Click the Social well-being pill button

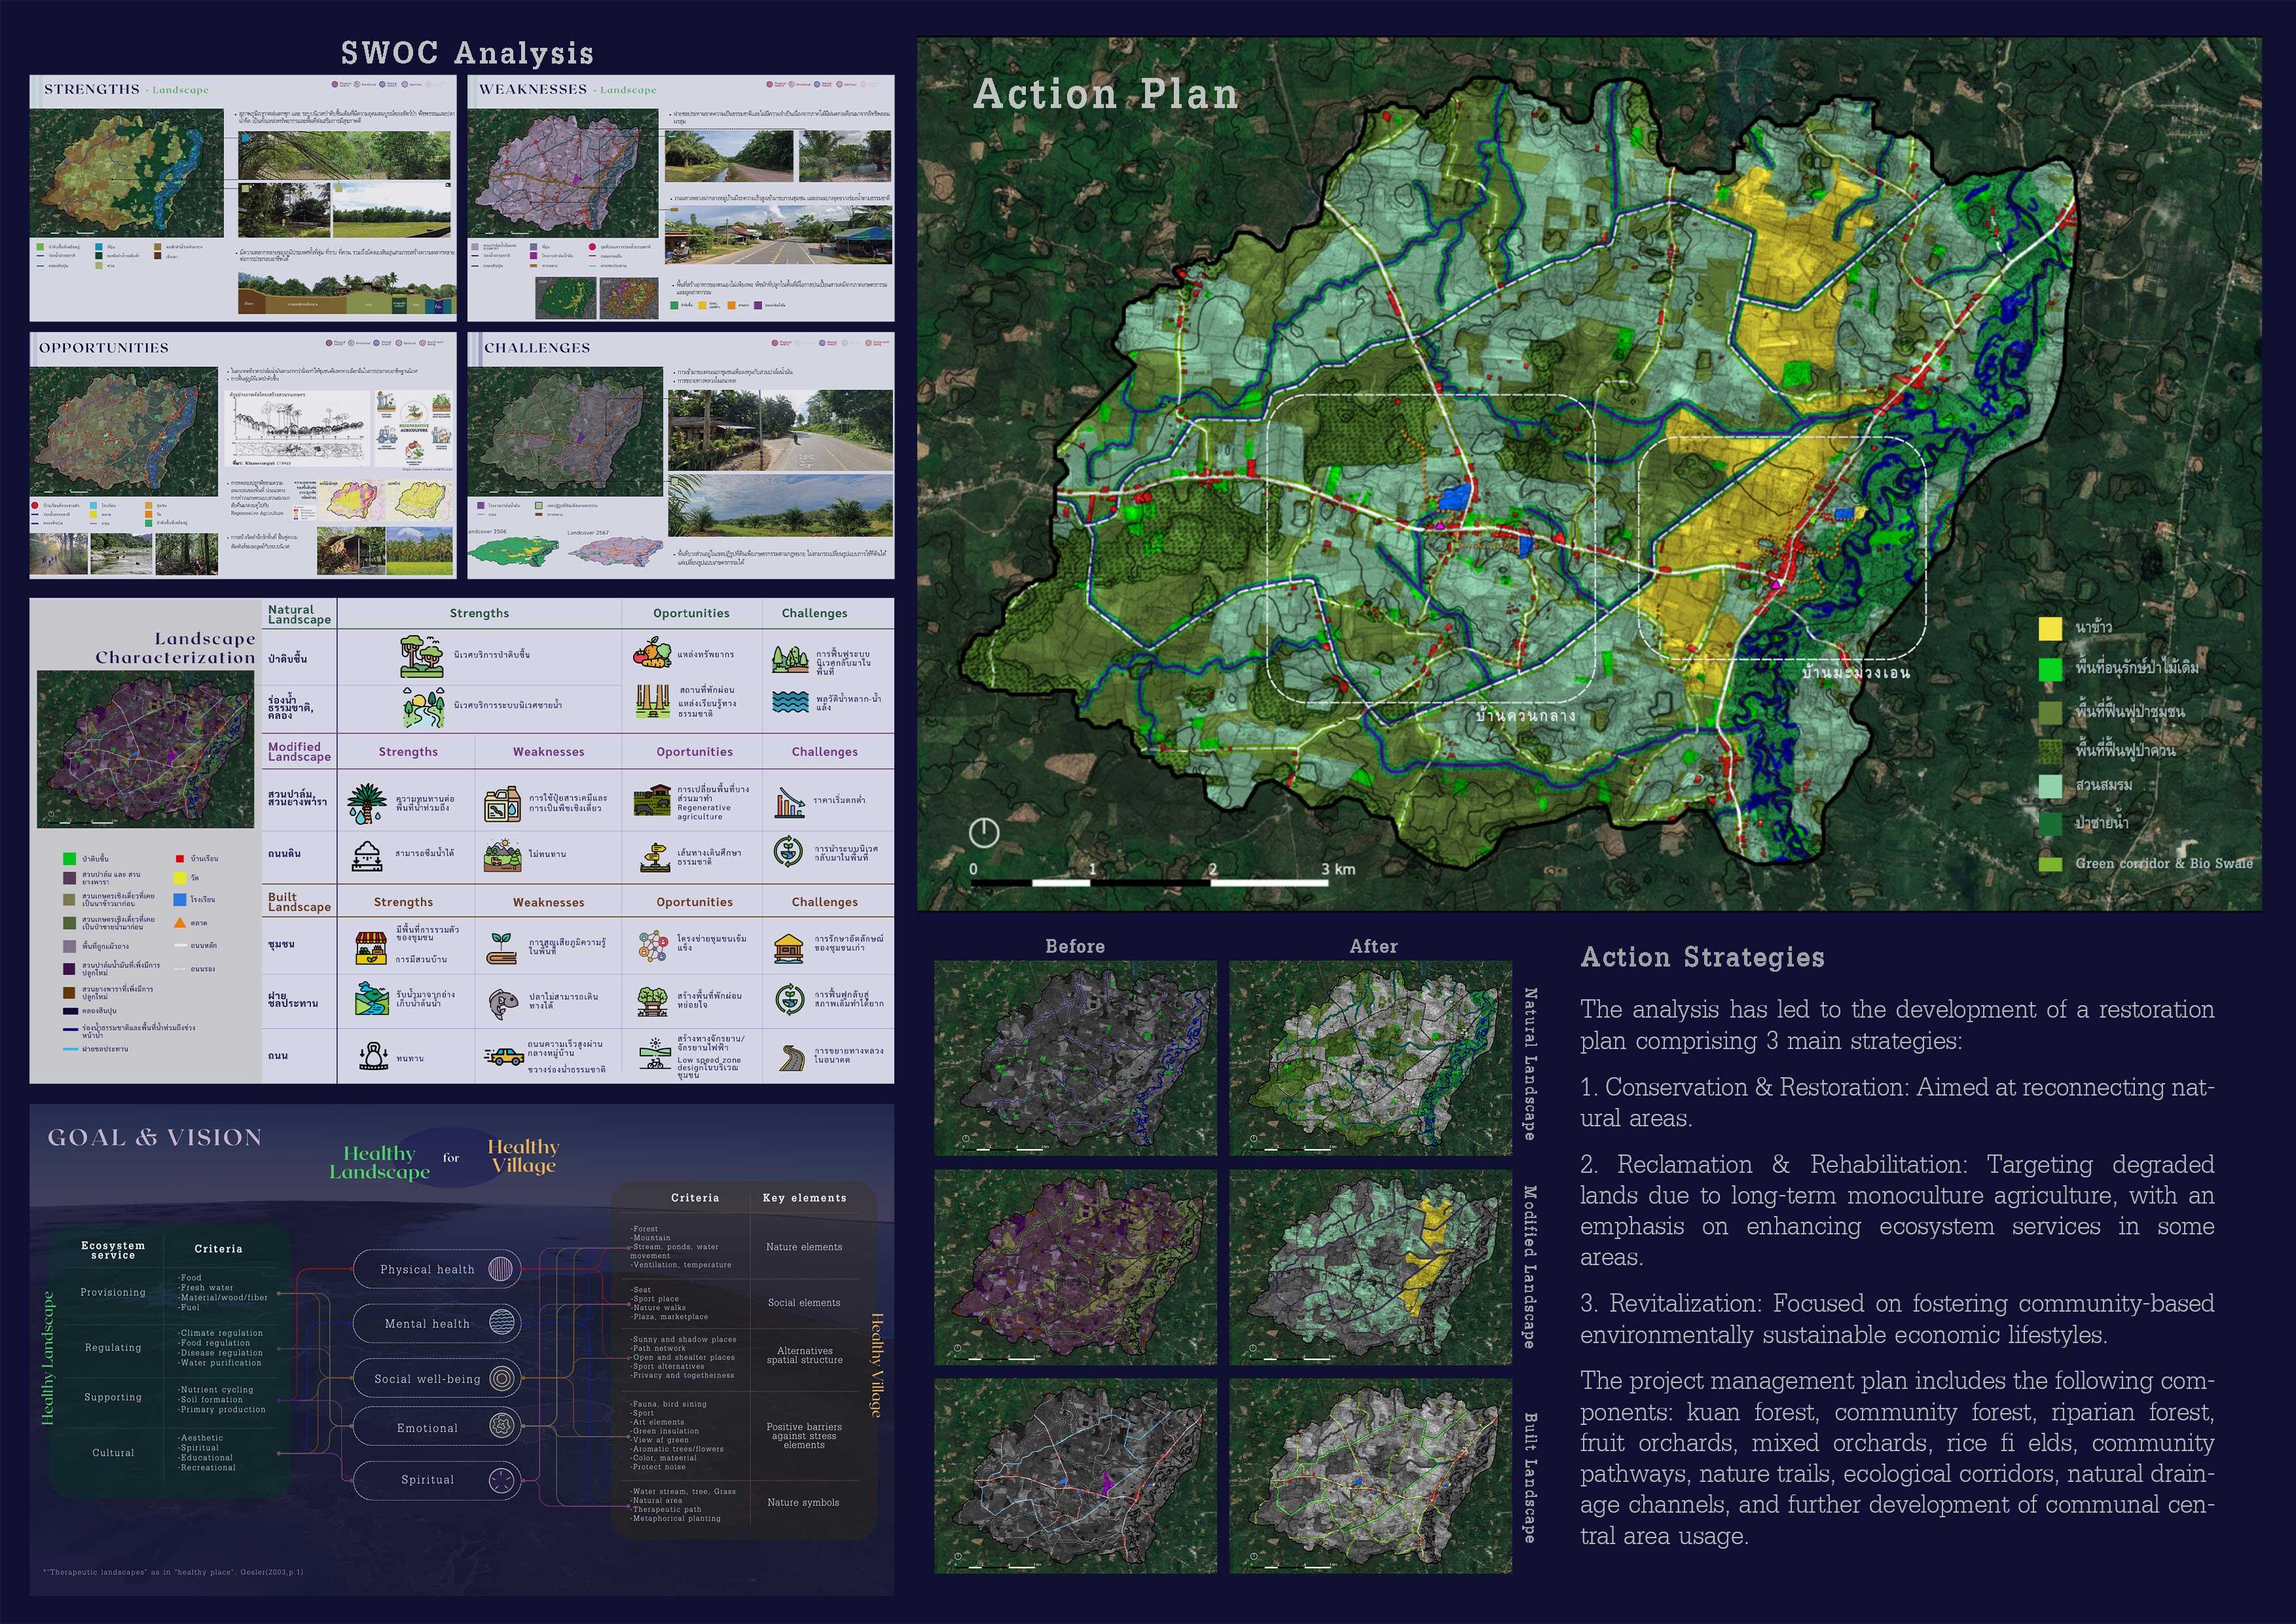pos(436,1379)
